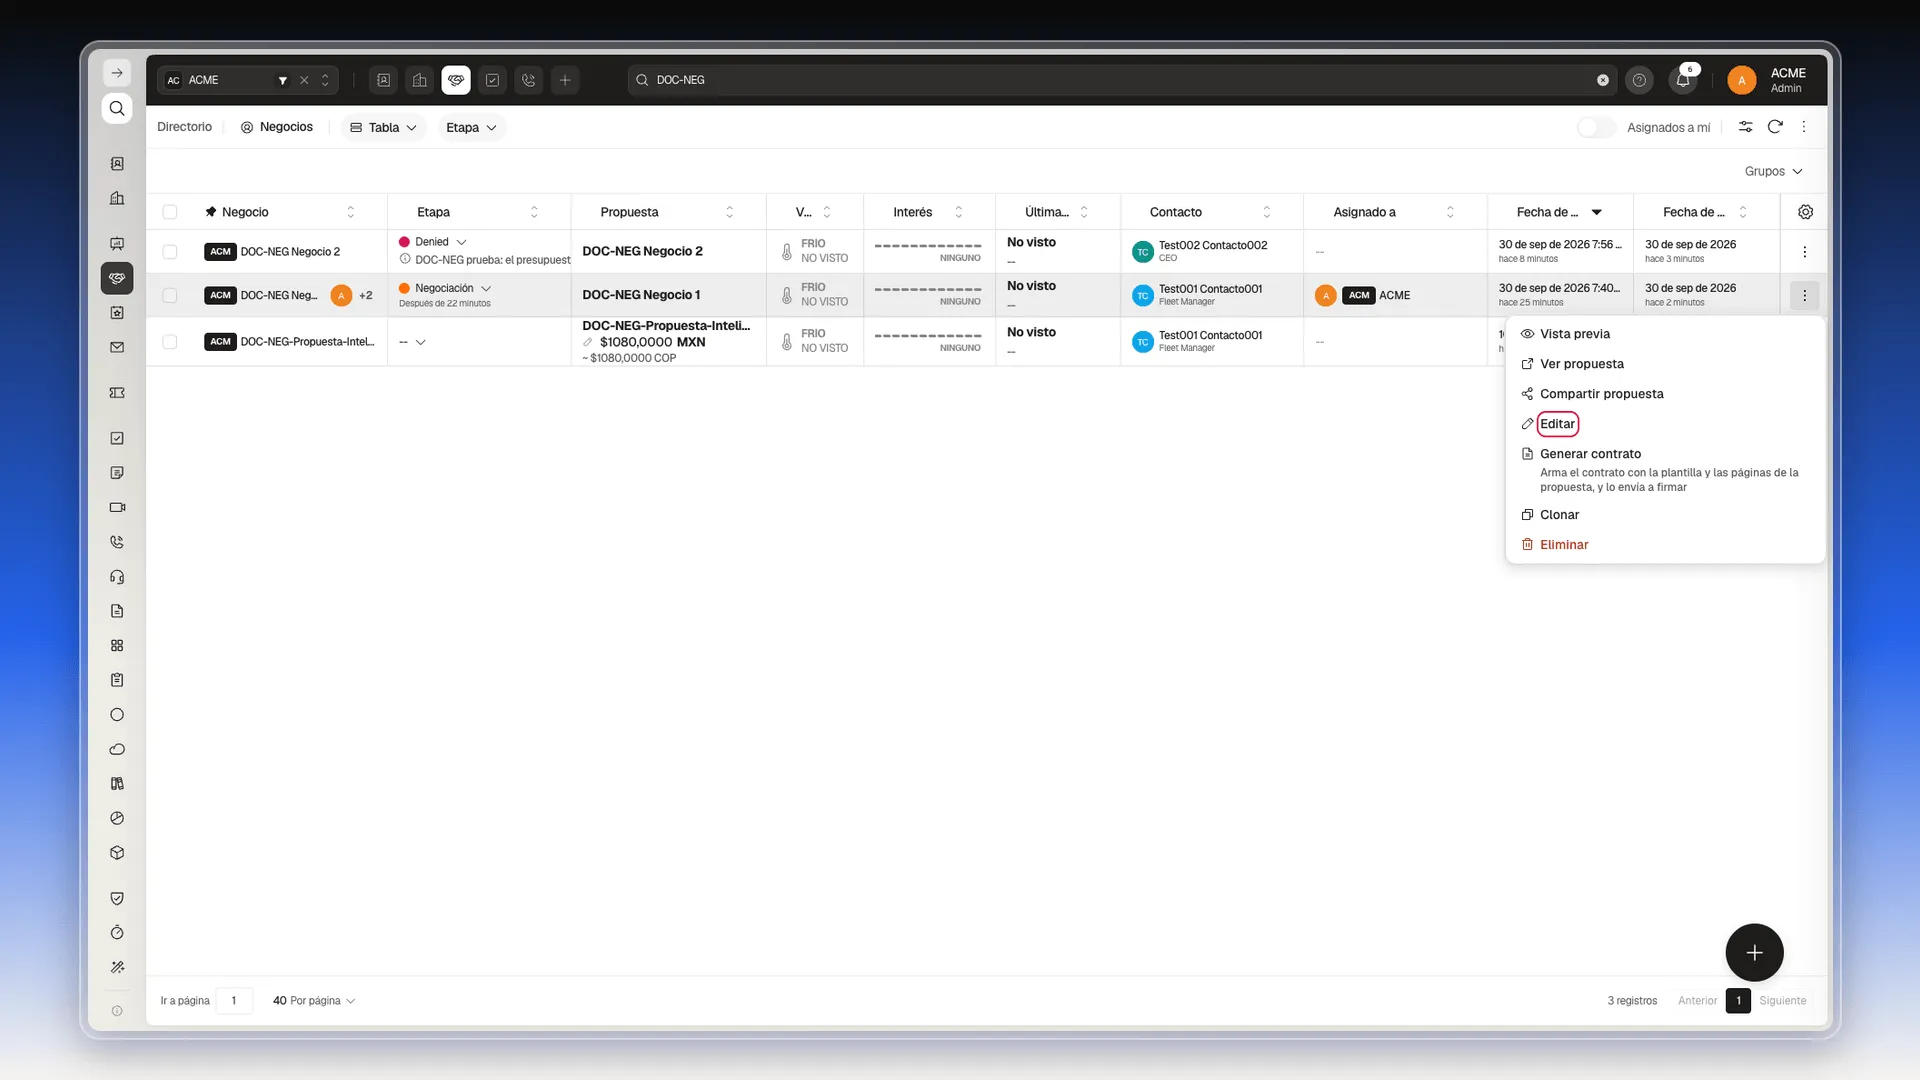Choose Eliminar in the menu
The height and width of the screenshot is (1080, 1920).
point(1665,545)
